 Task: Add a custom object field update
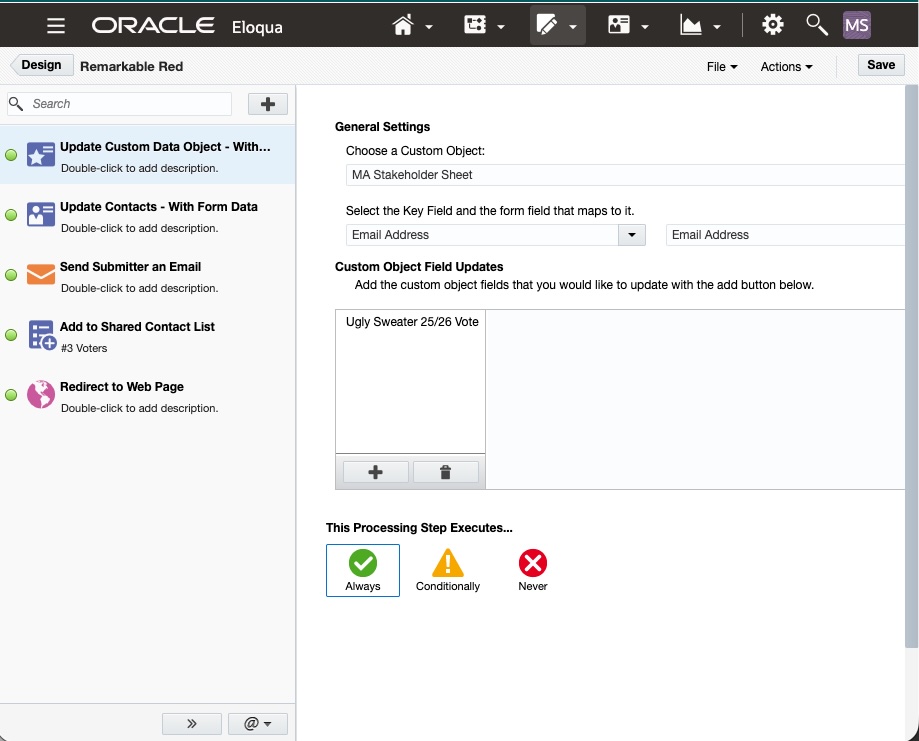click(x=375, y=472)
